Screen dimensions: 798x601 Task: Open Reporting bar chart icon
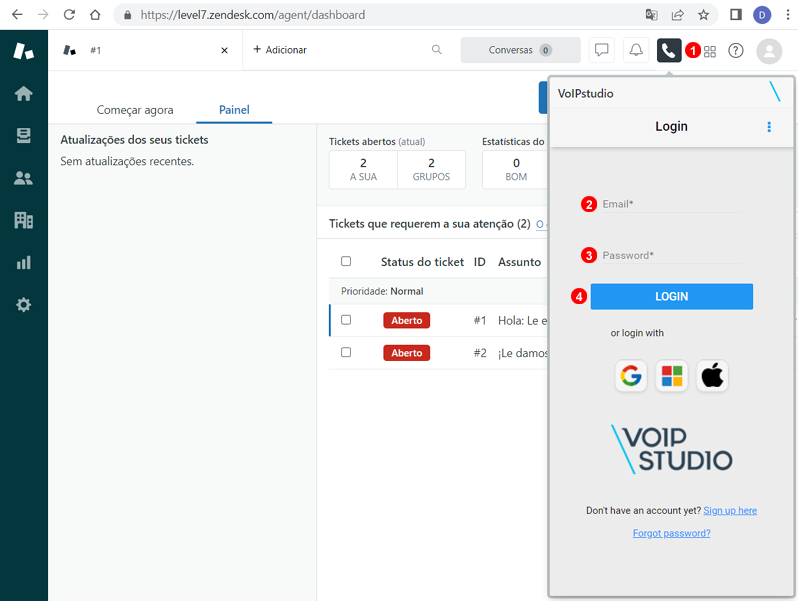[x=23, y=263]
